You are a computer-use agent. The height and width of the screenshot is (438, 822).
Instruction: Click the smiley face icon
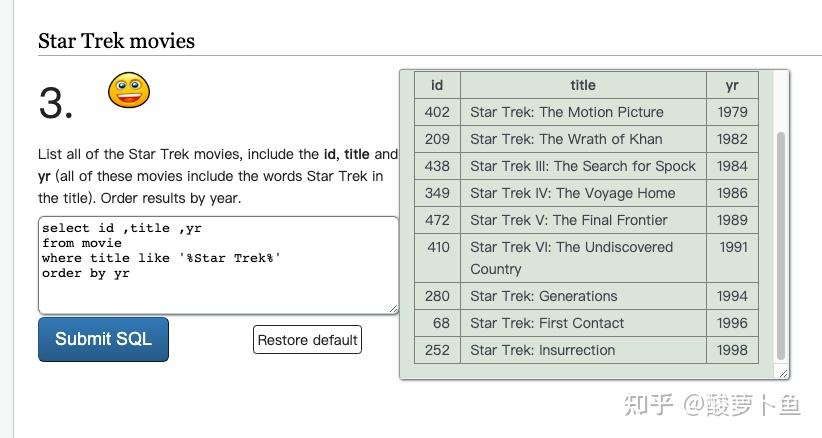coord(129,91)
